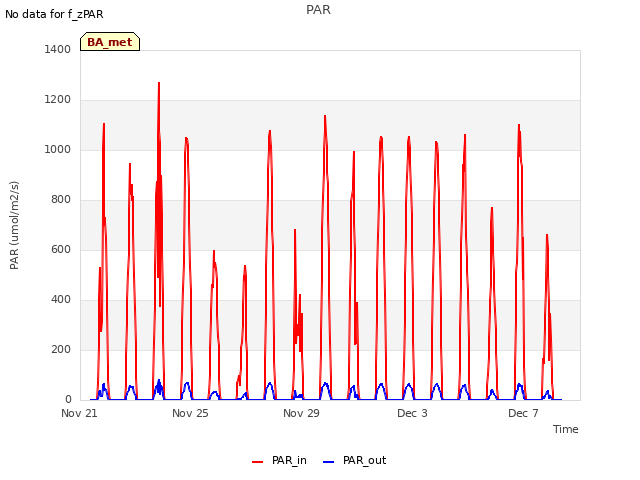
Task: Click the 1400 y-axis tick label
Action: (58, 49)
